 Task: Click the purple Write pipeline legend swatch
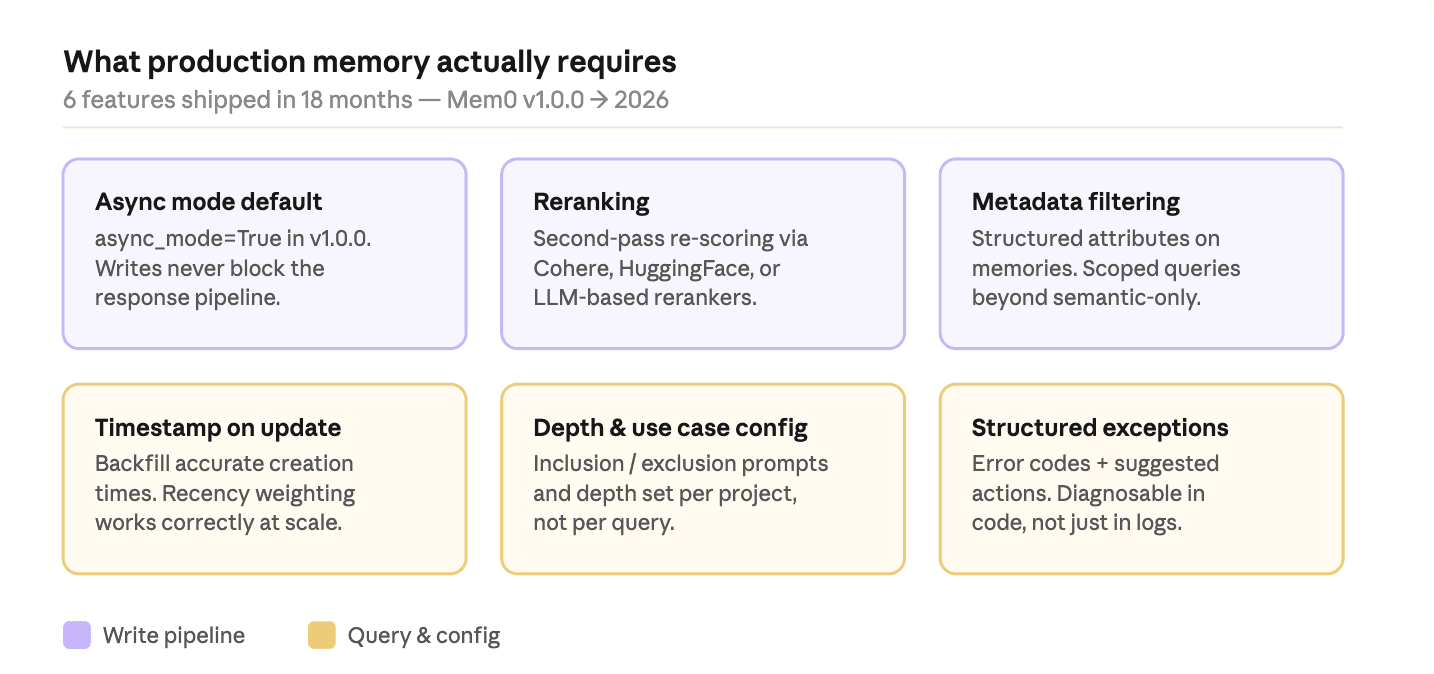[77, 635]
